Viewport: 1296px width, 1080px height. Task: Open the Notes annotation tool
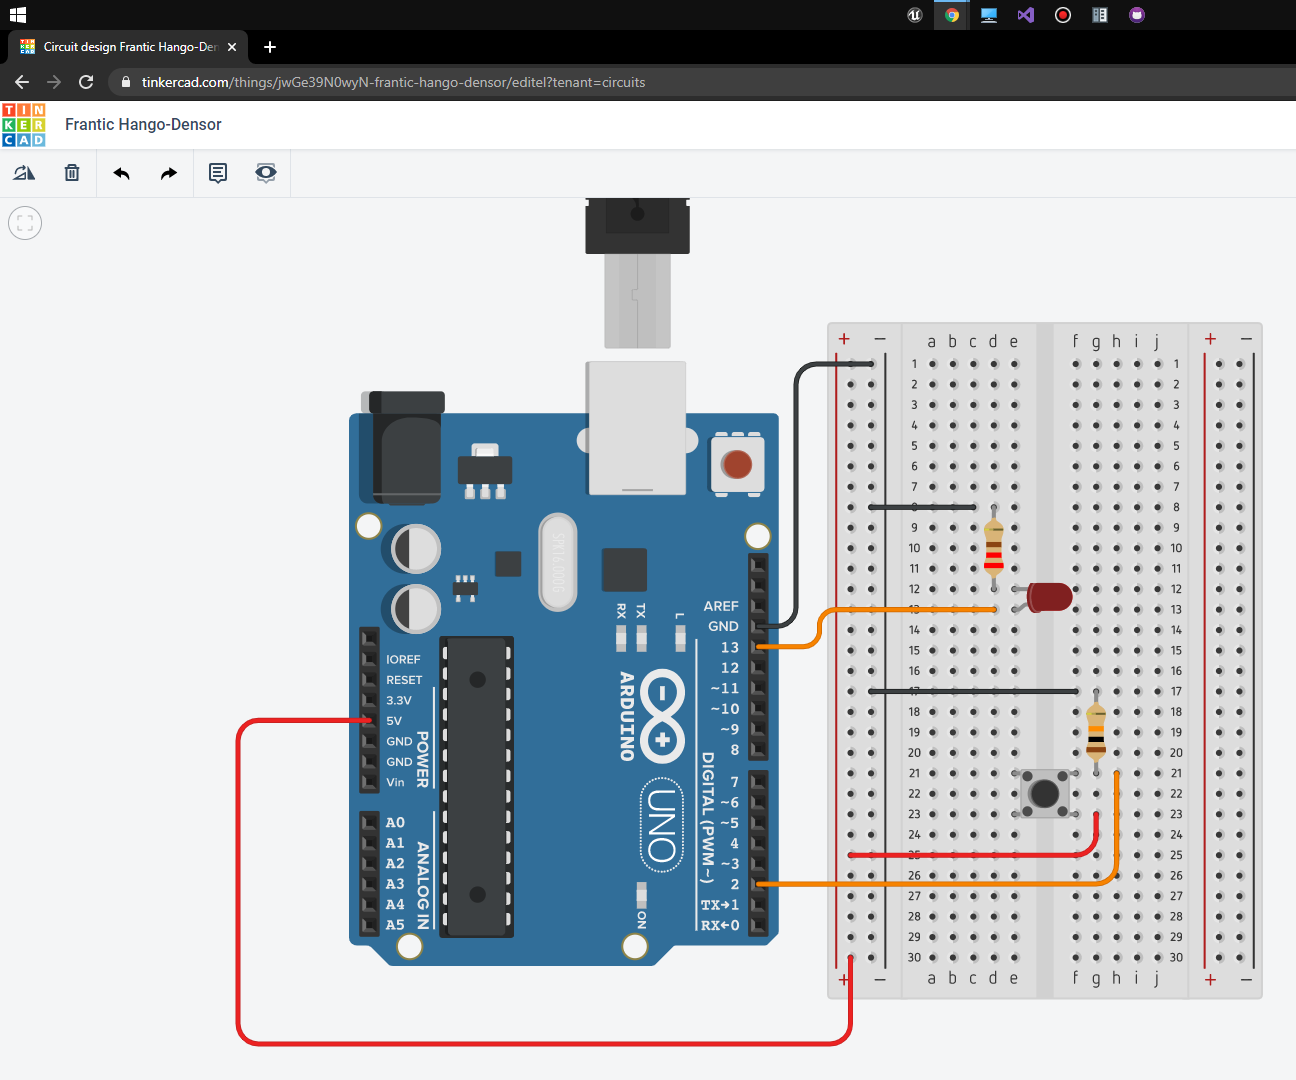coord(218,172)
